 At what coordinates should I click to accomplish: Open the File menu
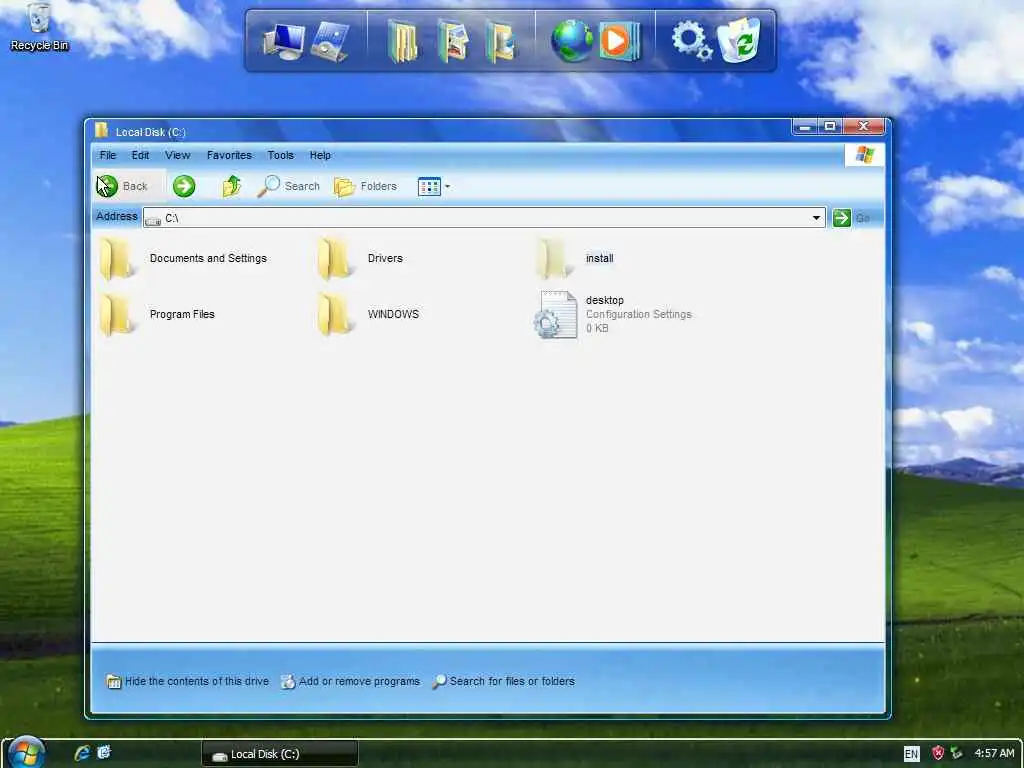(x=108, y=155)
